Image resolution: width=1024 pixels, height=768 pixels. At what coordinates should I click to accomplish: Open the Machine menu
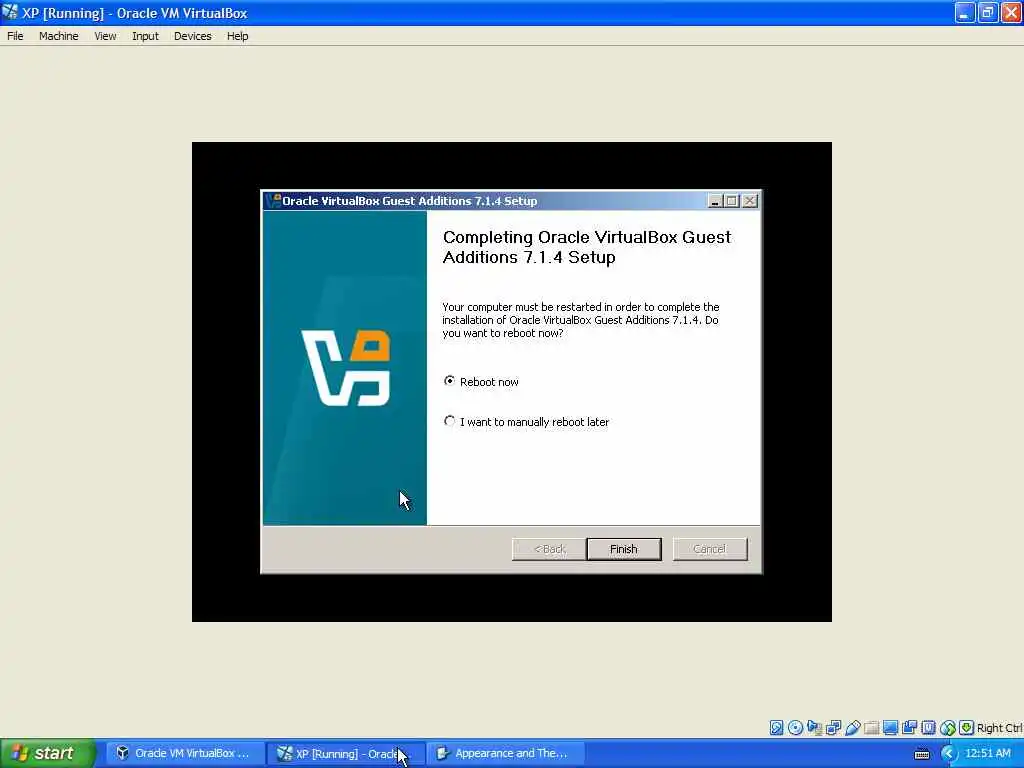tap(58, 36)
